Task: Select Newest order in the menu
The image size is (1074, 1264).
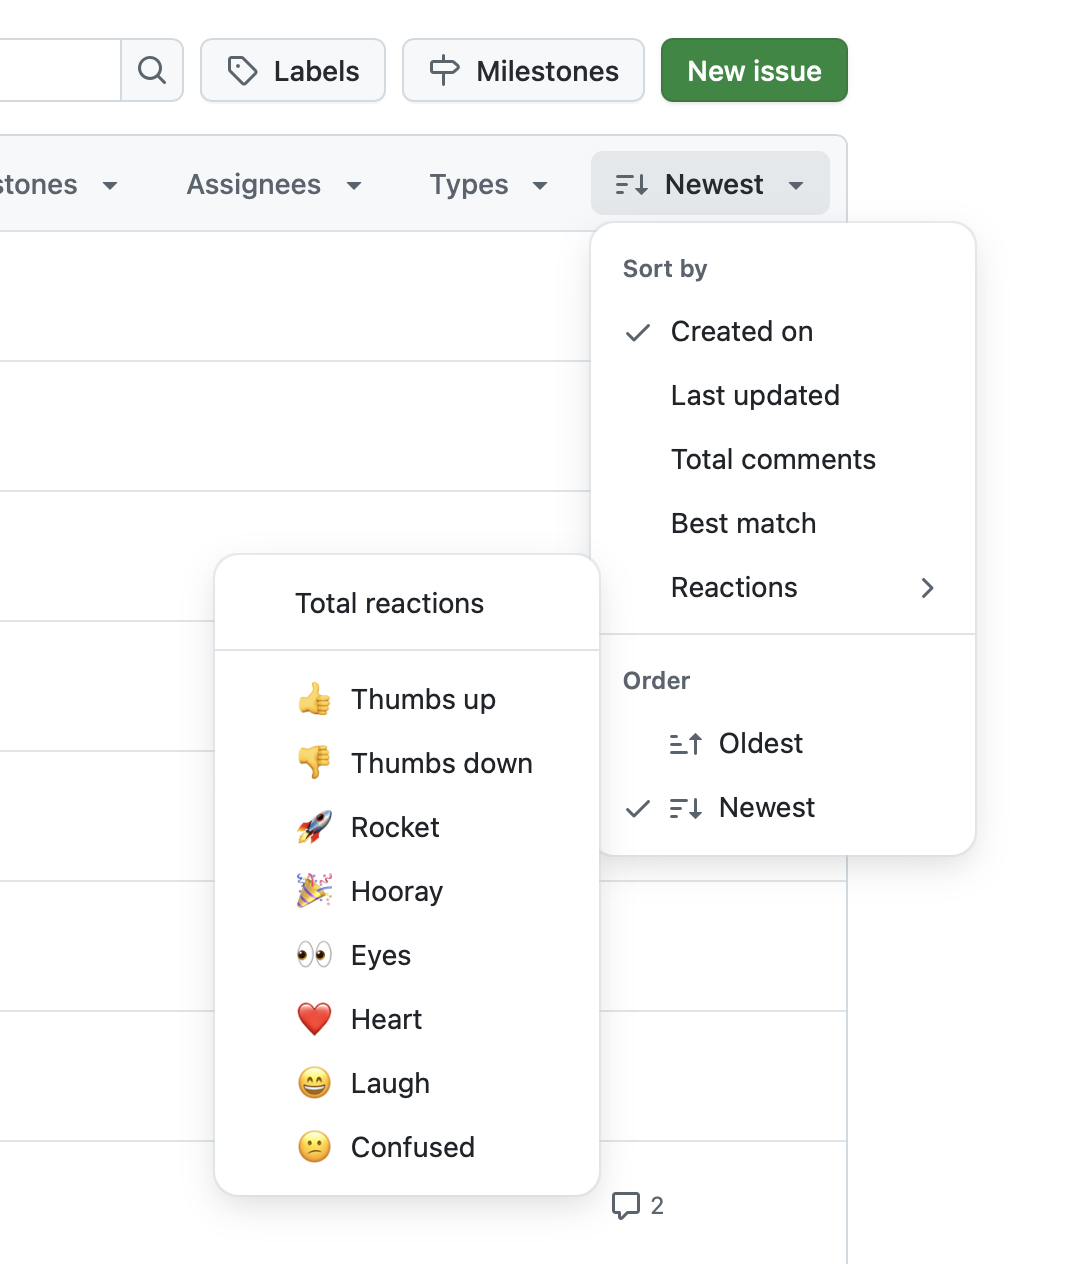Action: (766, 807)
